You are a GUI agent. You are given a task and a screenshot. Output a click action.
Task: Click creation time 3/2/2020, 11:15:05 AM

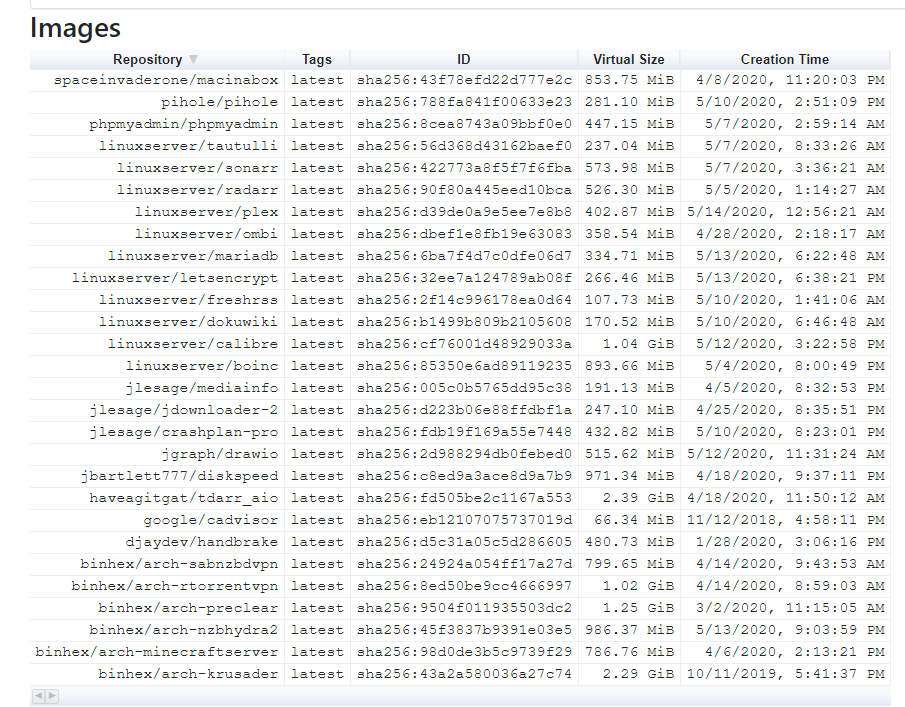(790, 608)
